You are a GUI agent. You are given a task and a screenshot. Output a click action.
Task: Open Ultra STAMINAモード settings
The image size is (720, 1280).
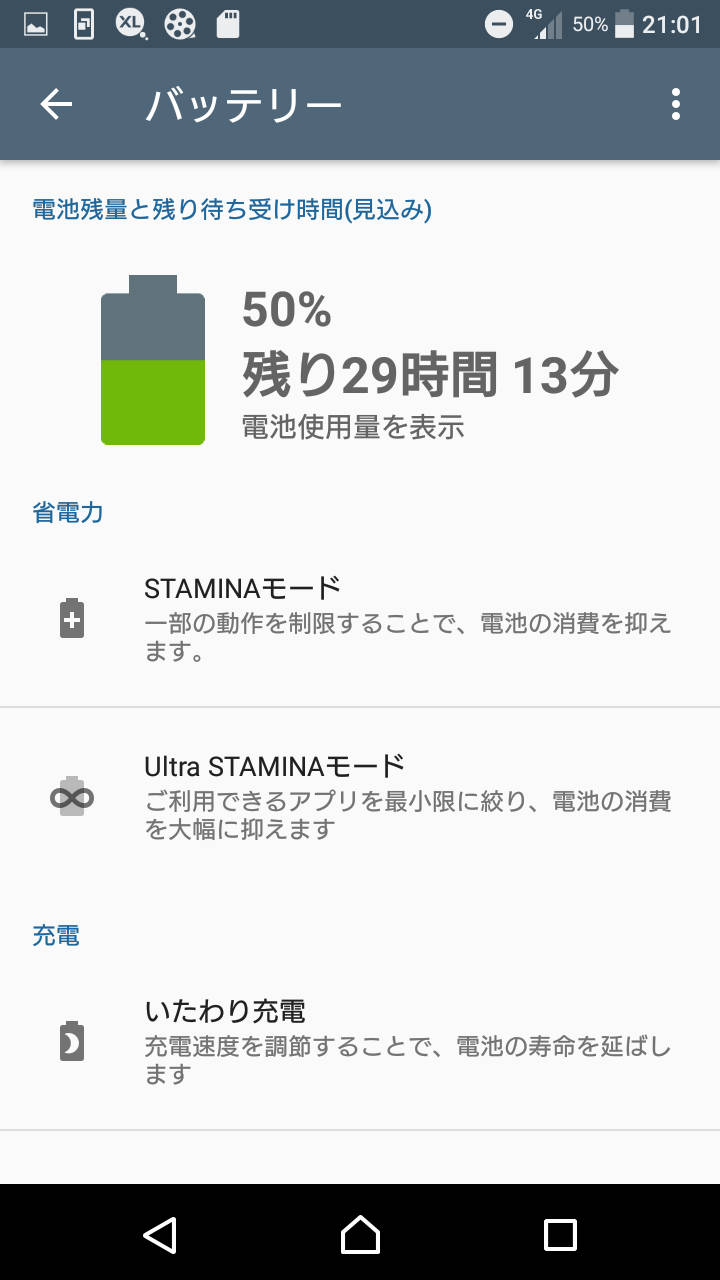click(408, 797)
